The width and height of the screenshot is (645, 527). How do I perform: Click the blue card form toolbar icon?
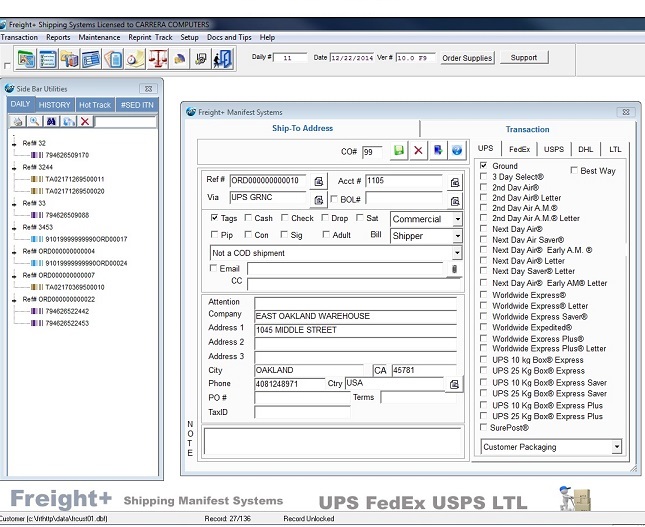[91, 59]
